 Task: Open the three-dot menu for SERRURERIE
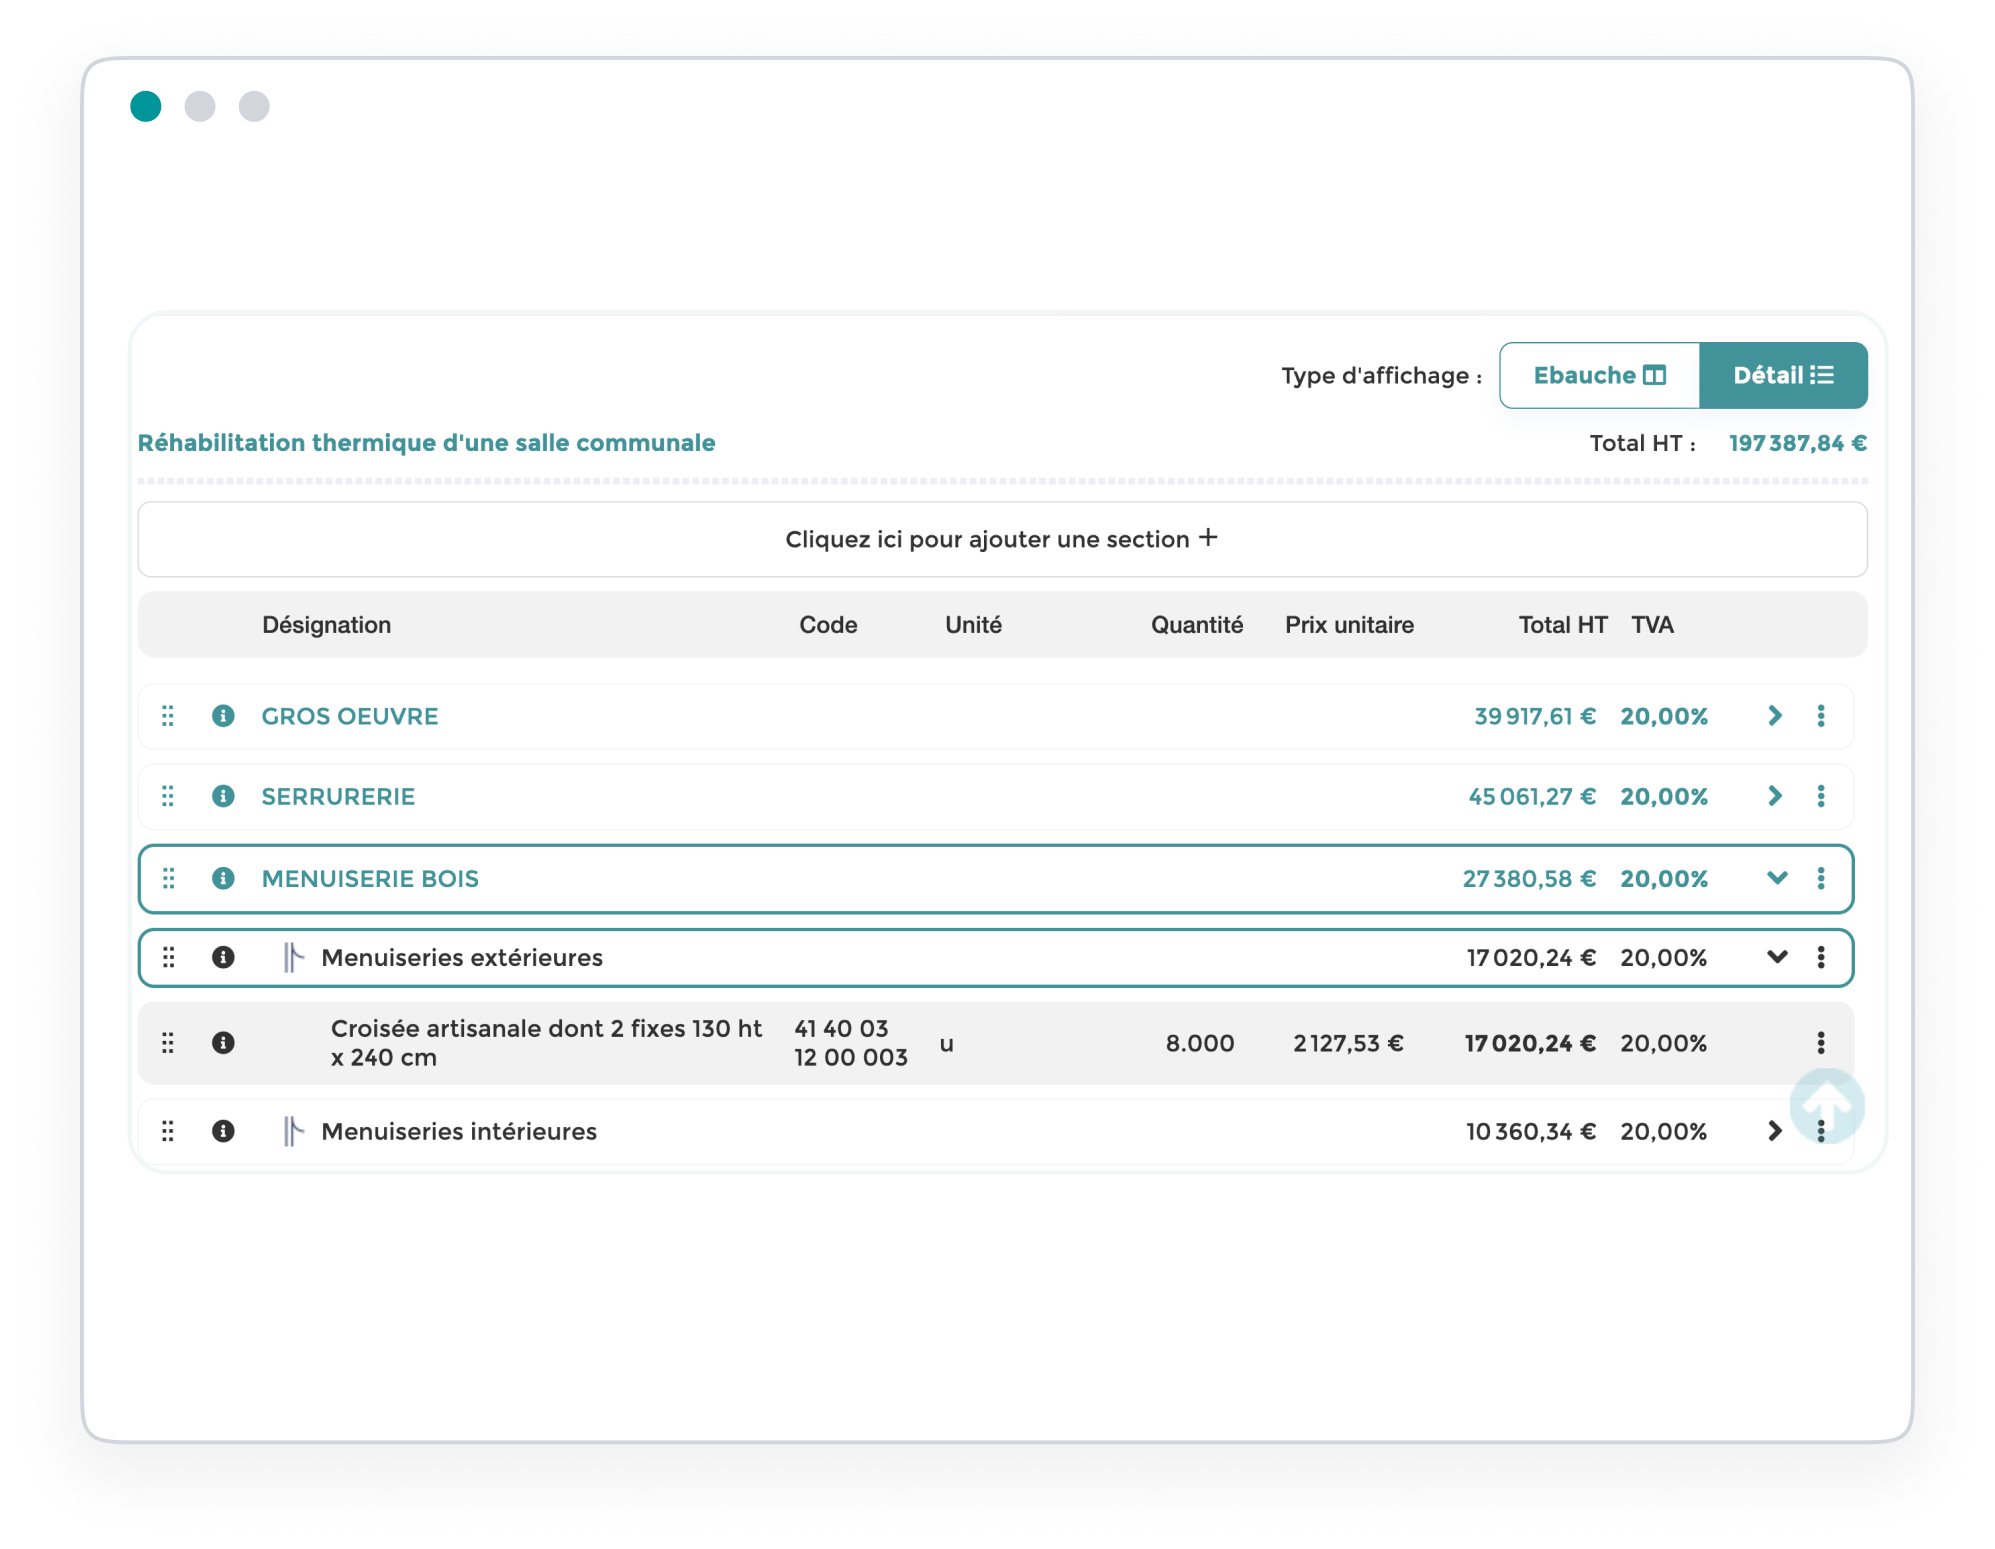[x=1821, y=796]
